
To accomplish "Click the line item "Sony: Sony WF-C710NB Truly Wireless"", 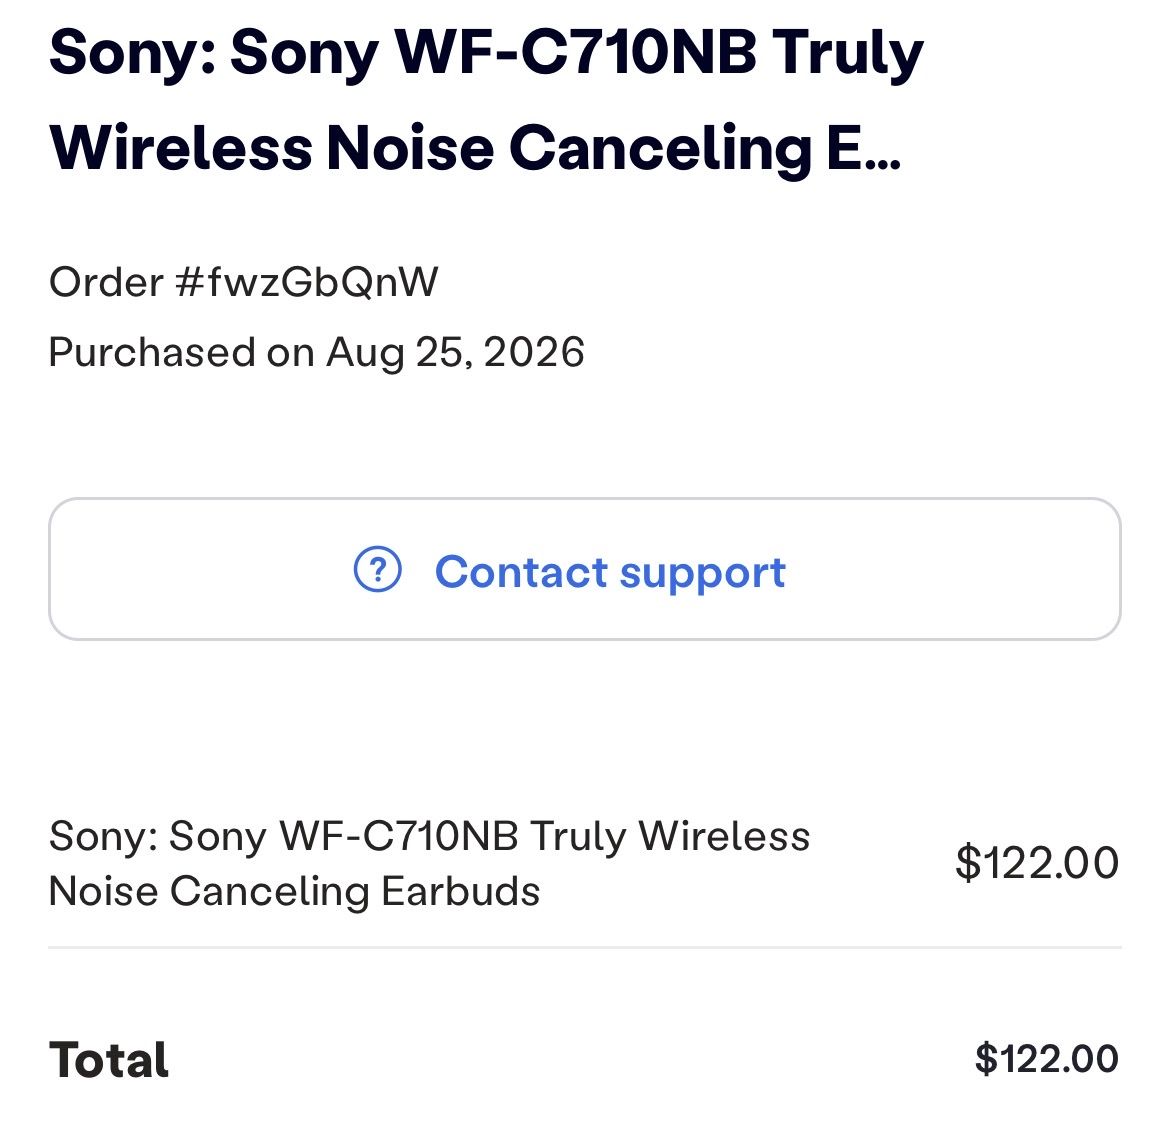I will point(429,836).
